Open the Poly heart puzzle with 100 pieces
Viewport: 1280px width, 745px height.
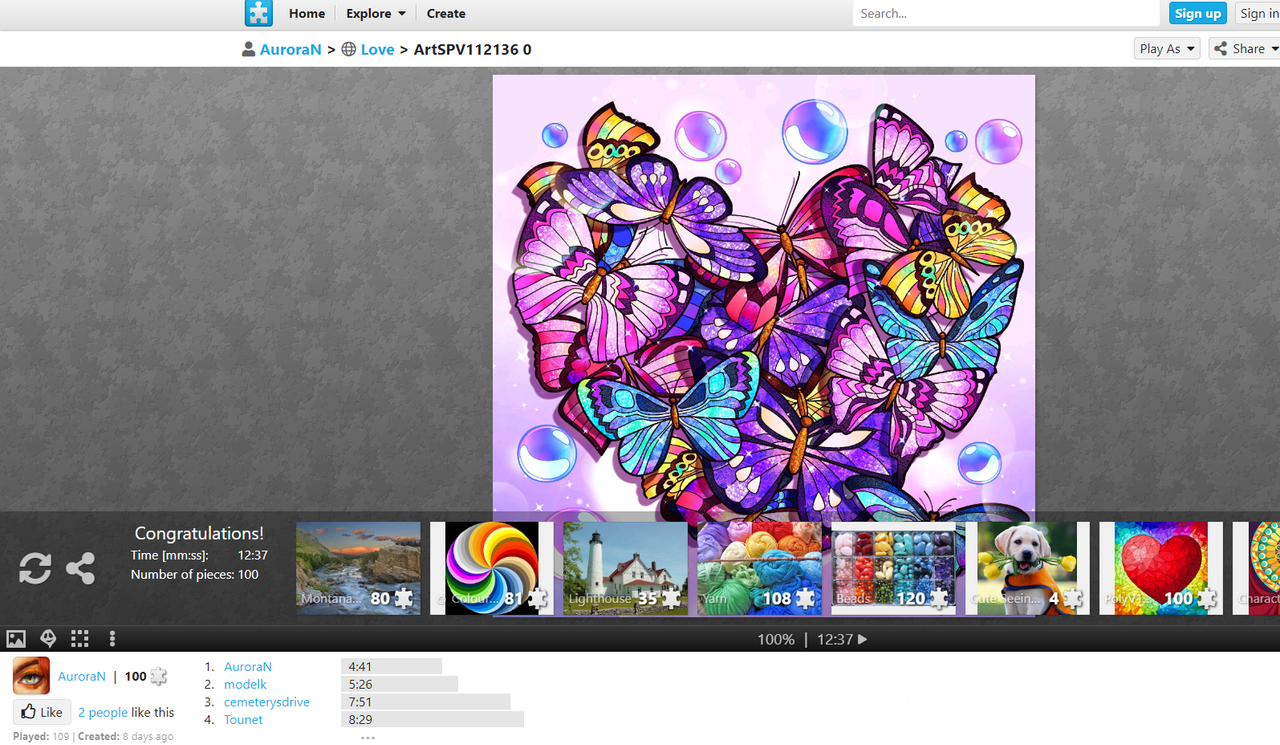point(1161,568)
